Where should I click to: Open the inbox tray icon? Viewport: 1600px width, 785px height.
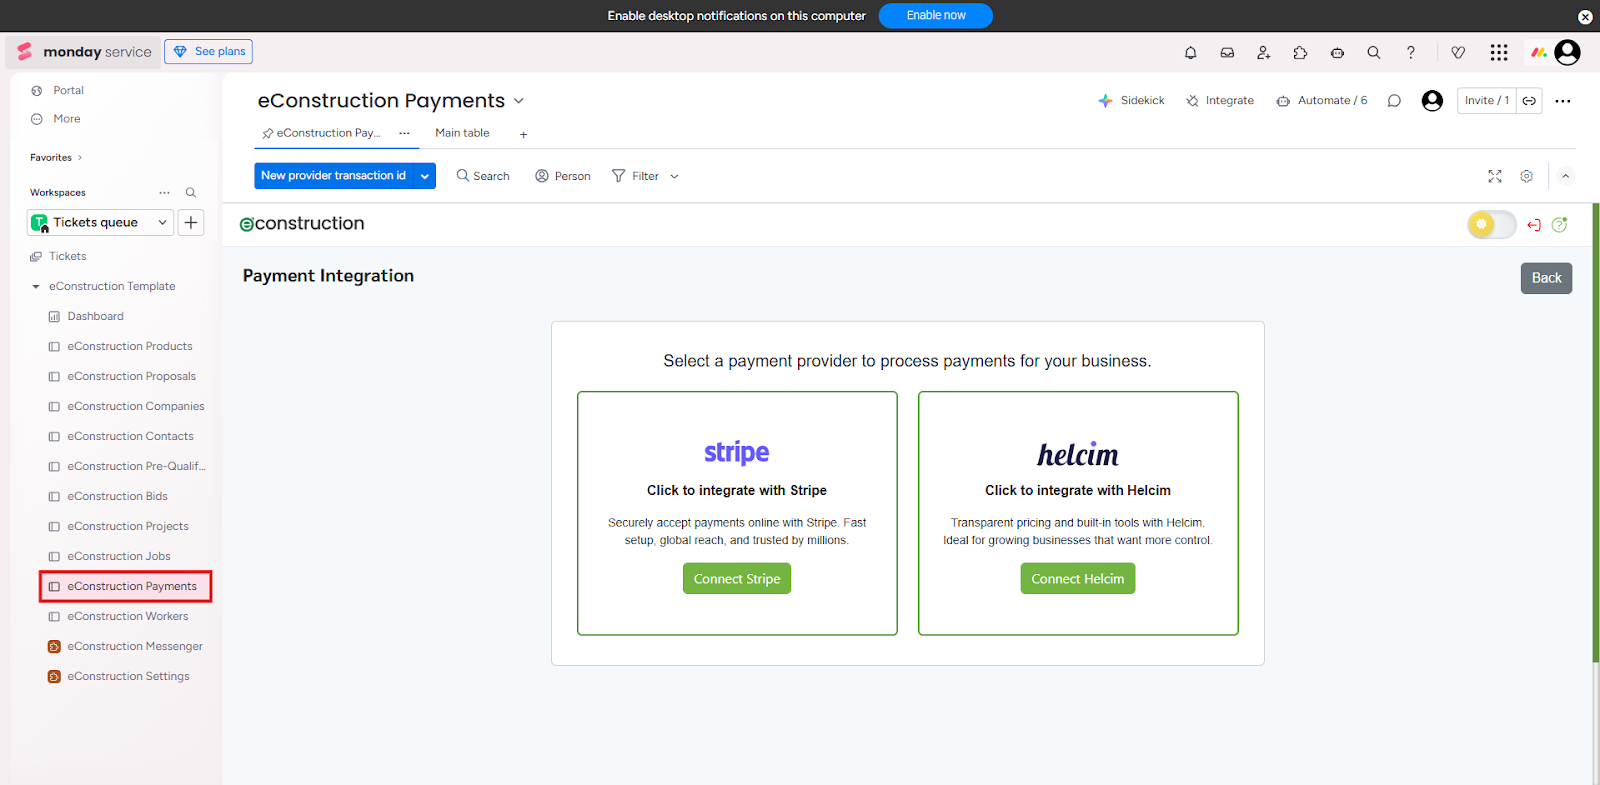(1227, 53)
